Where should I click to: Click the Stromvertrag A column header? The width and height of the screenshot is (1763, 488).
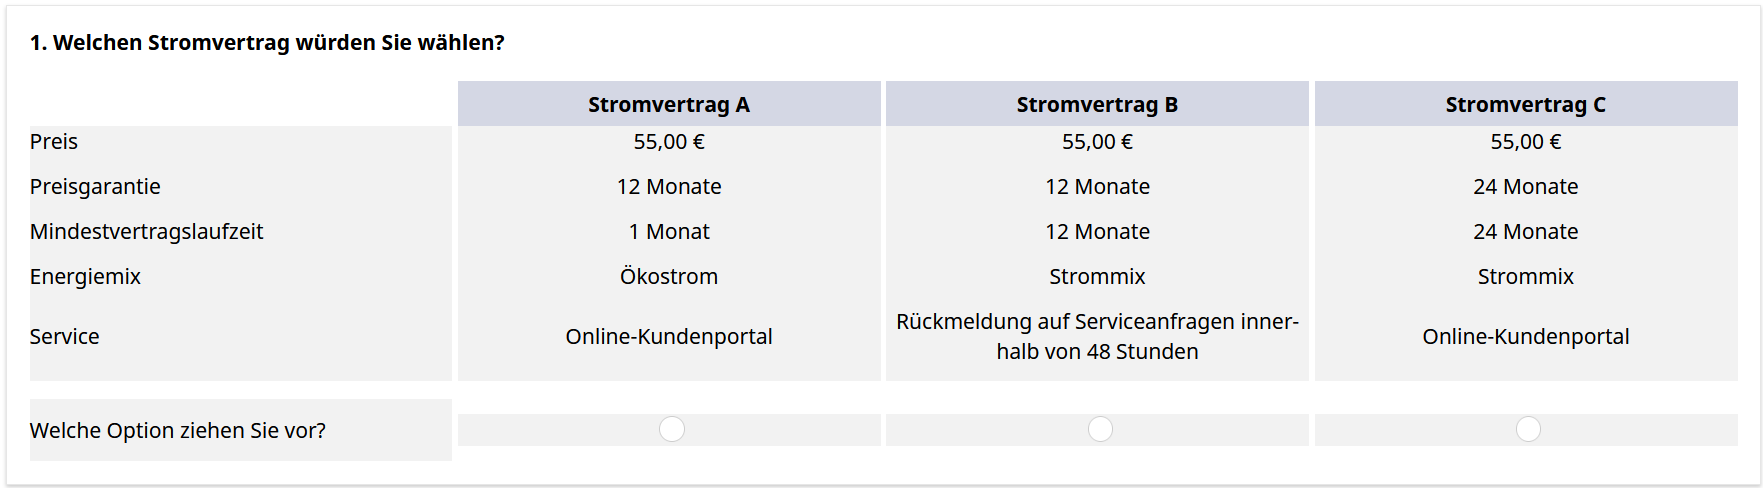669,104
